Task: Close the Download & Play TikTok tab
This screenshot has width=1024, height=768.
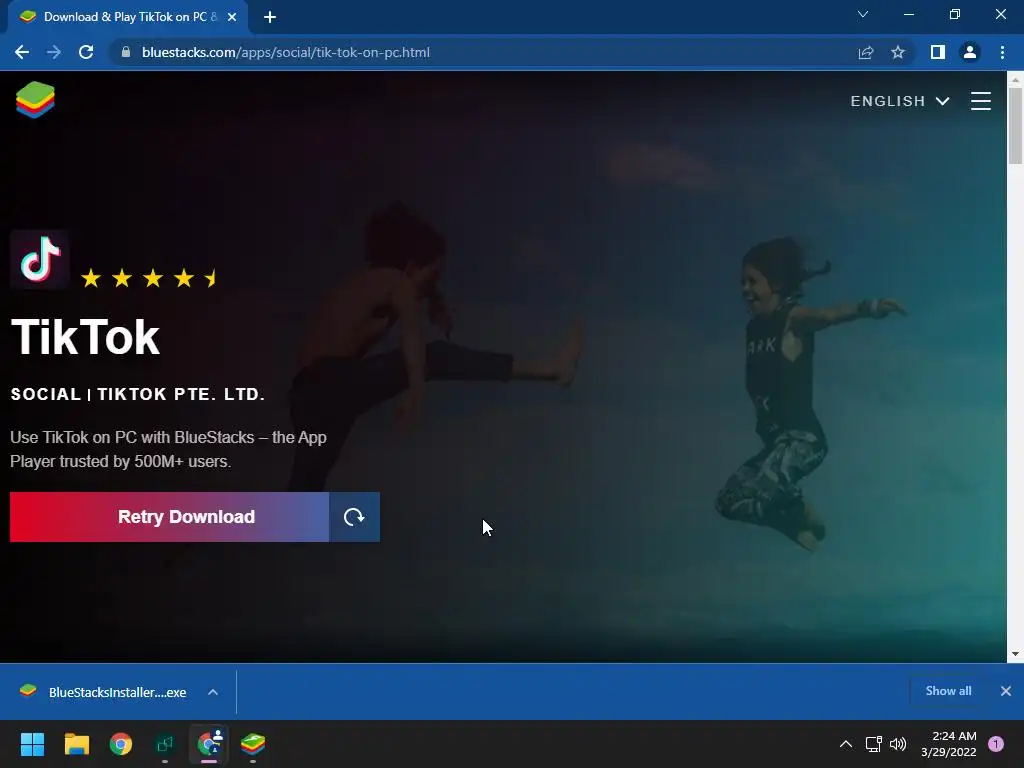Action: pyautogui.click(x=232, y=17)
